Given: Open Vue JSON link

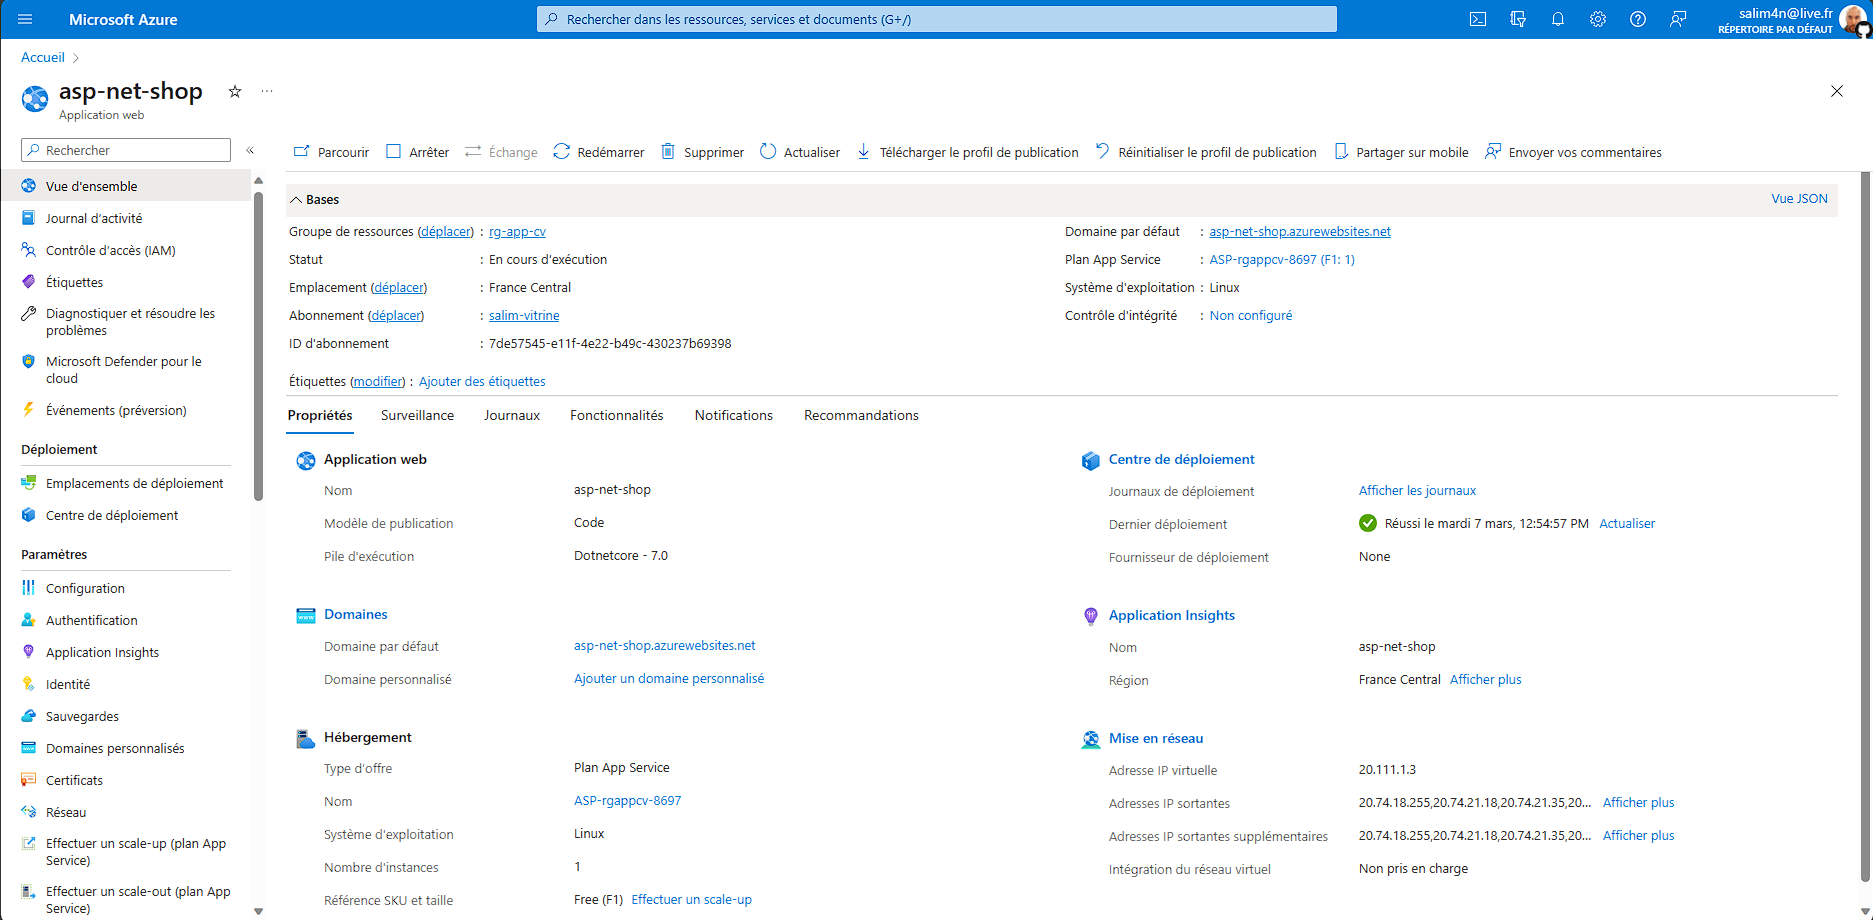Looking at the screenshot, I should (x=1799, y=198).
